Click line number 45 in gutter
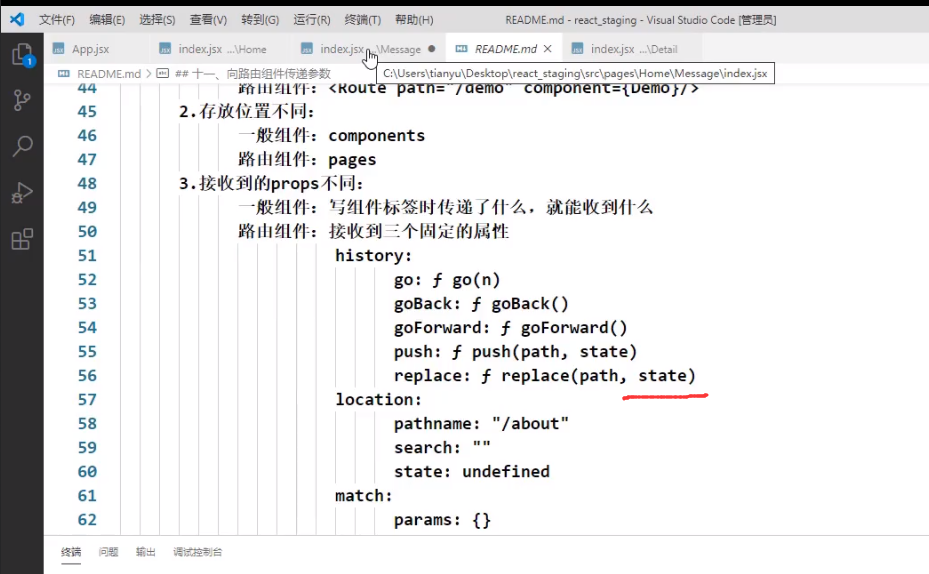The width and height of the screenshot is (929, 574). point(87,111)
